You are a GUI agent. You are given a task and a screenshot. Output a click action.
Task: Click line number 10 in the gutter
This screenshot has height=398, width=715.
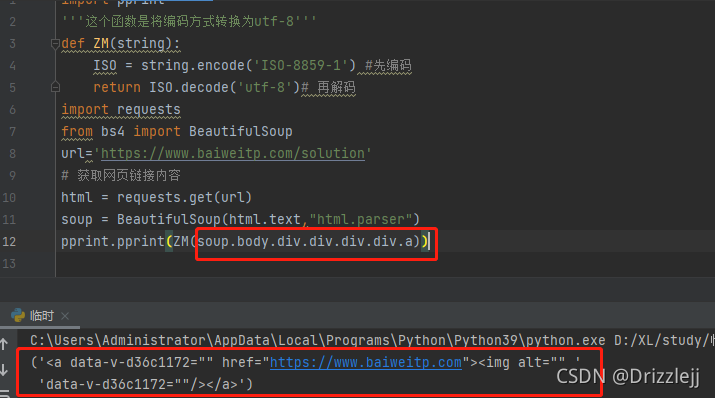pyautogui.click(x=9, y=198)
